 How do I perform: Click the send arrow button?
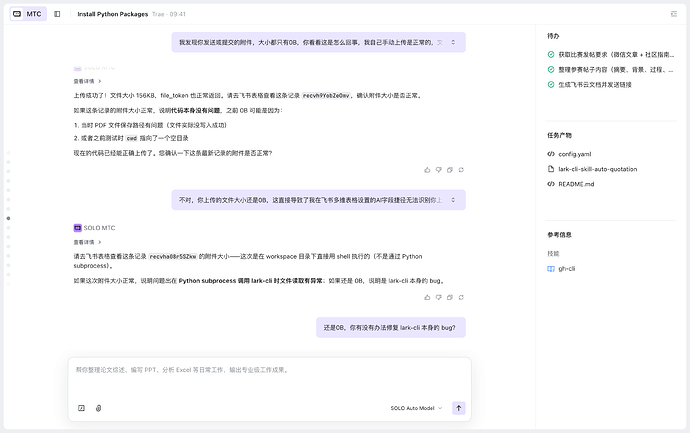458,408
